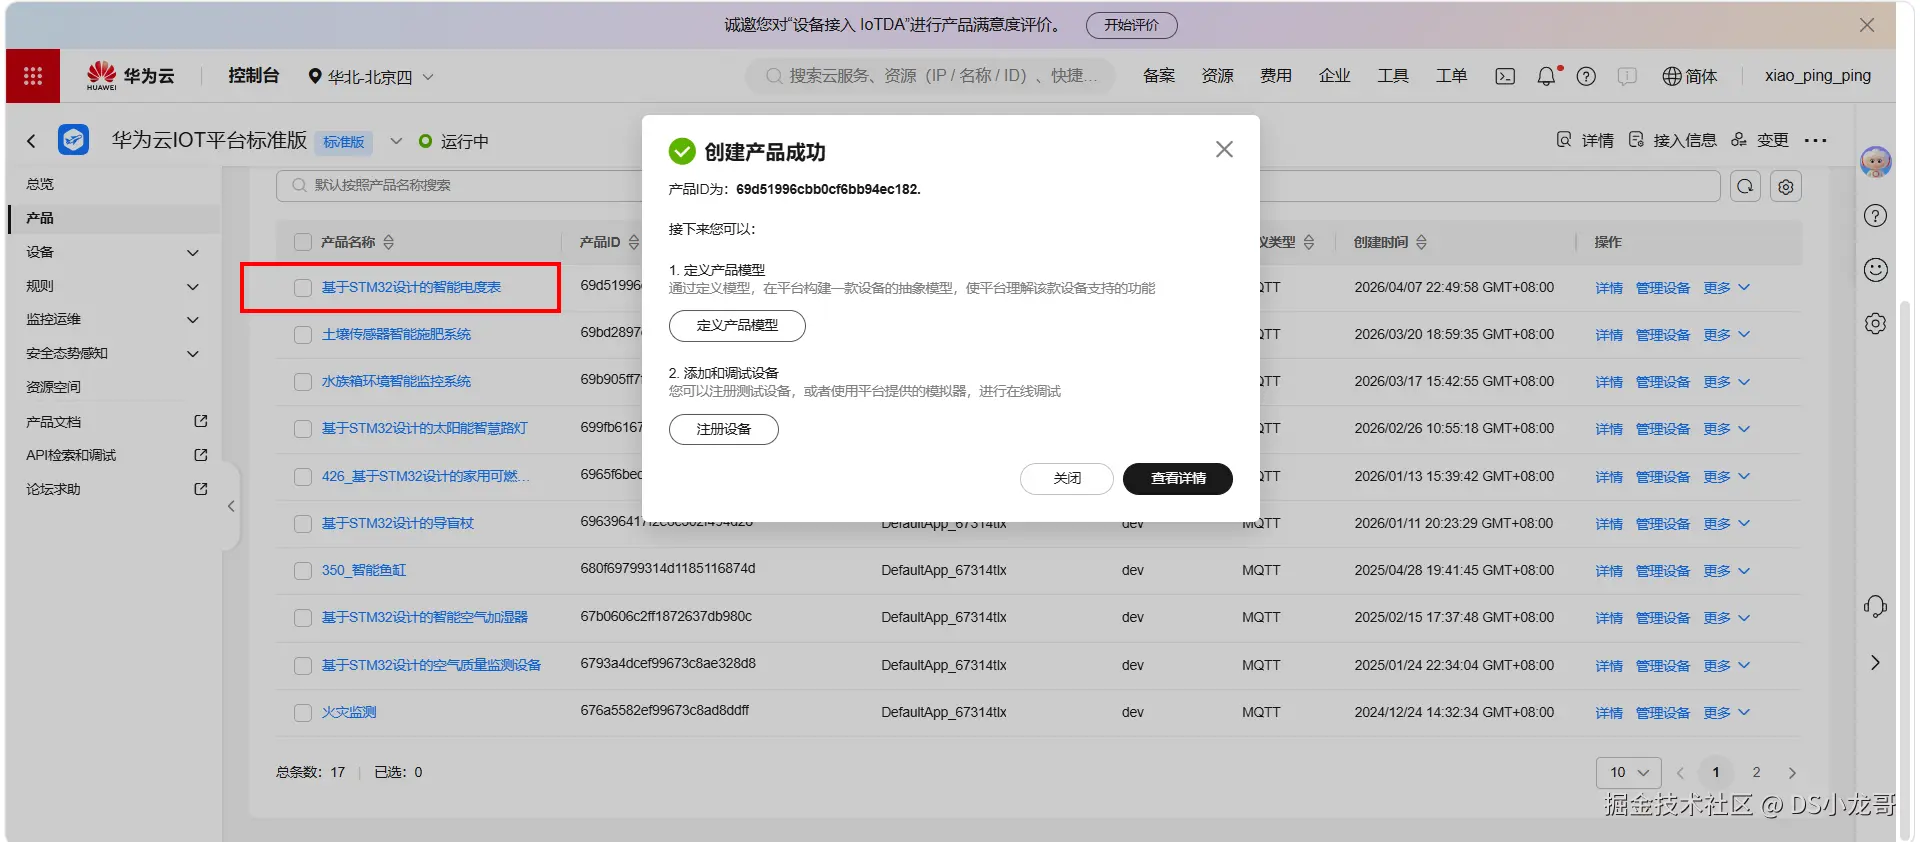Viewport: 1920px width, 842px height.
Task: Click the notification bell icon
Action: [x=1546, y=76]
